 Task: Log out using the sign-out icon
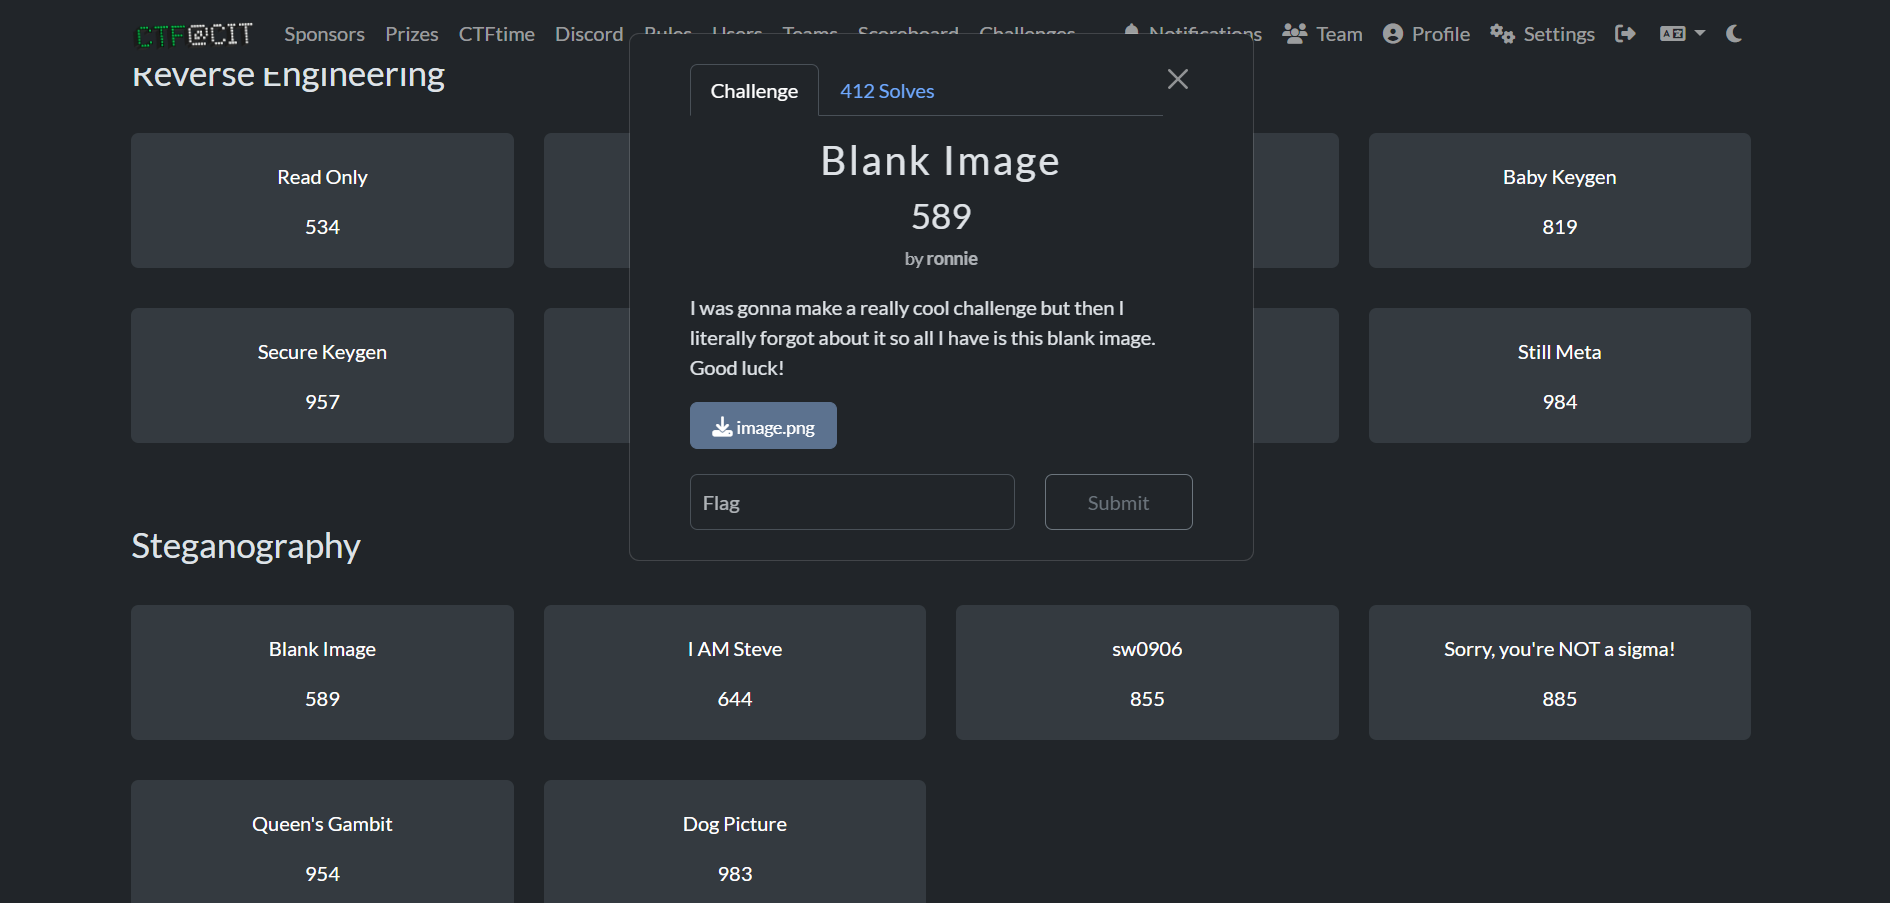1625,33
